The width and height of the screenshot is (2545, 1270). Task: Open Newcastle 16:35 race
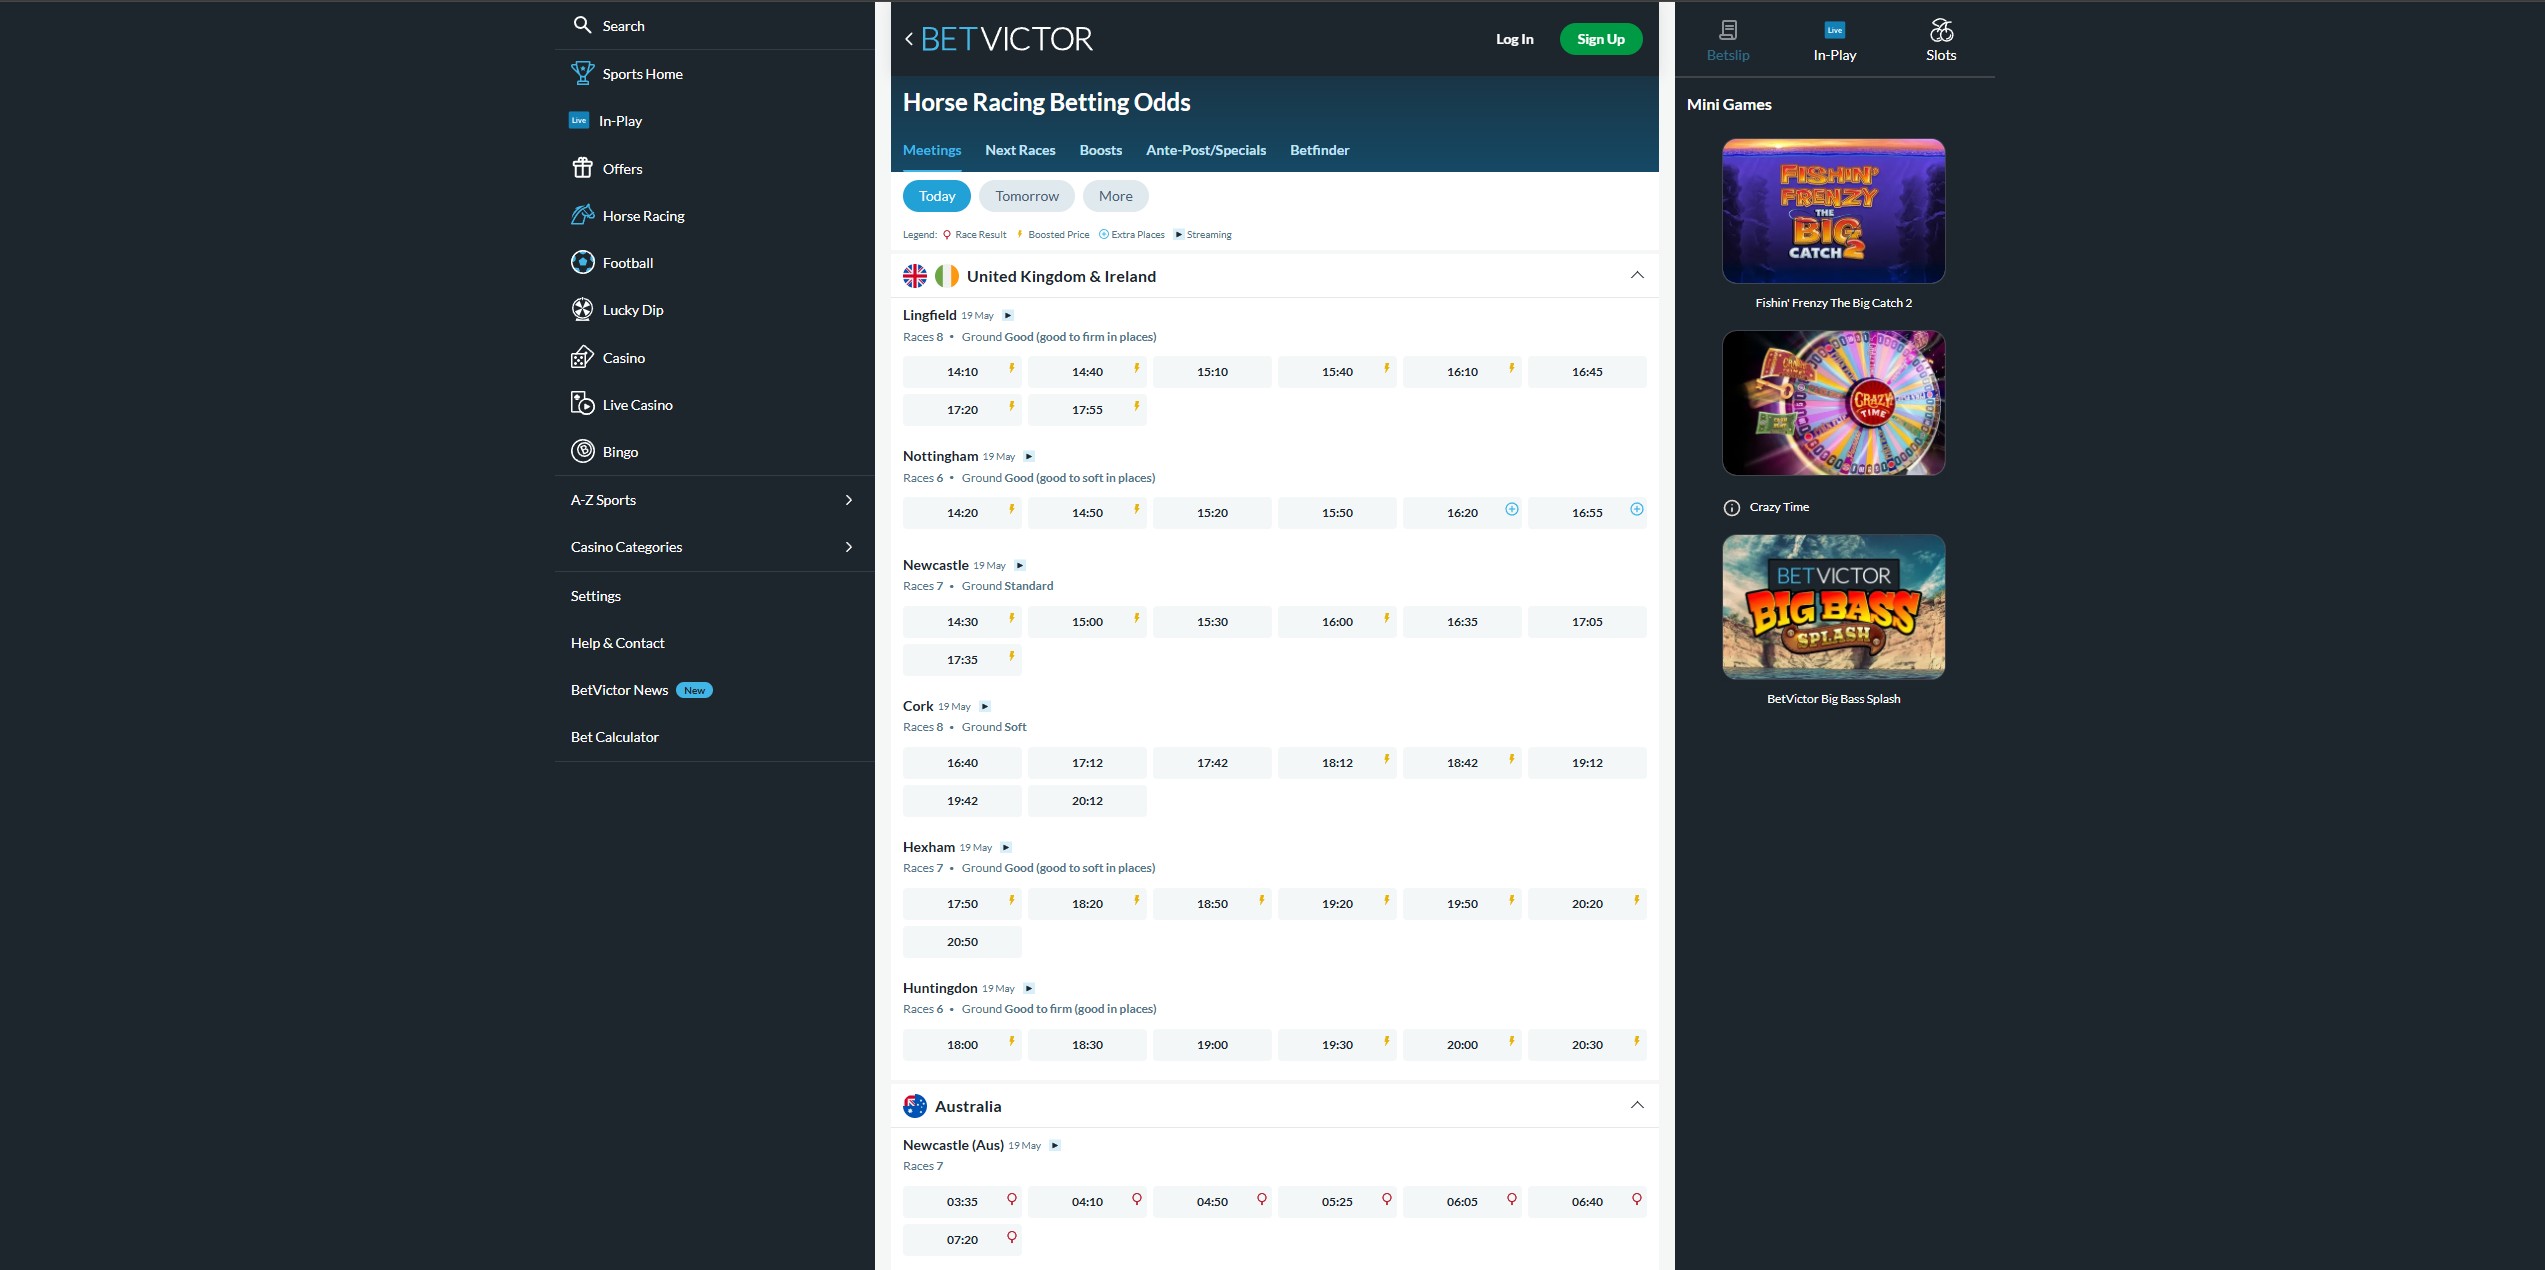click(1462, 622)
